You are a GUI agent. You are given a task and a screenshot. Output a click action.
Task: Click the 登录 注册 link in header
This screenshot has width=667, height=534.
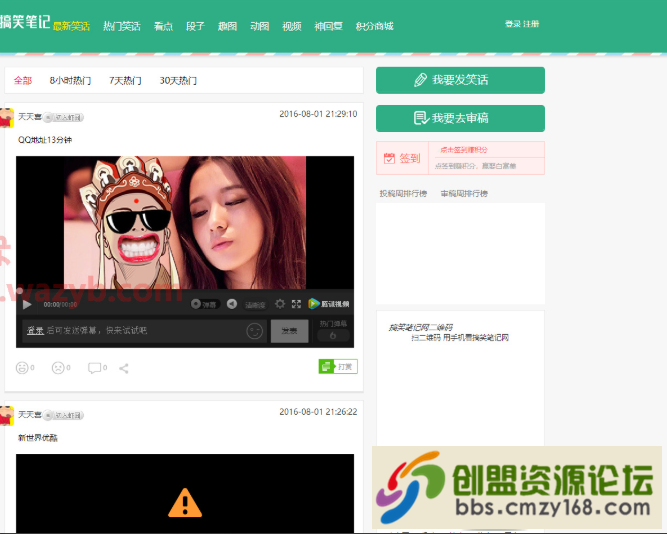point(522,24)
